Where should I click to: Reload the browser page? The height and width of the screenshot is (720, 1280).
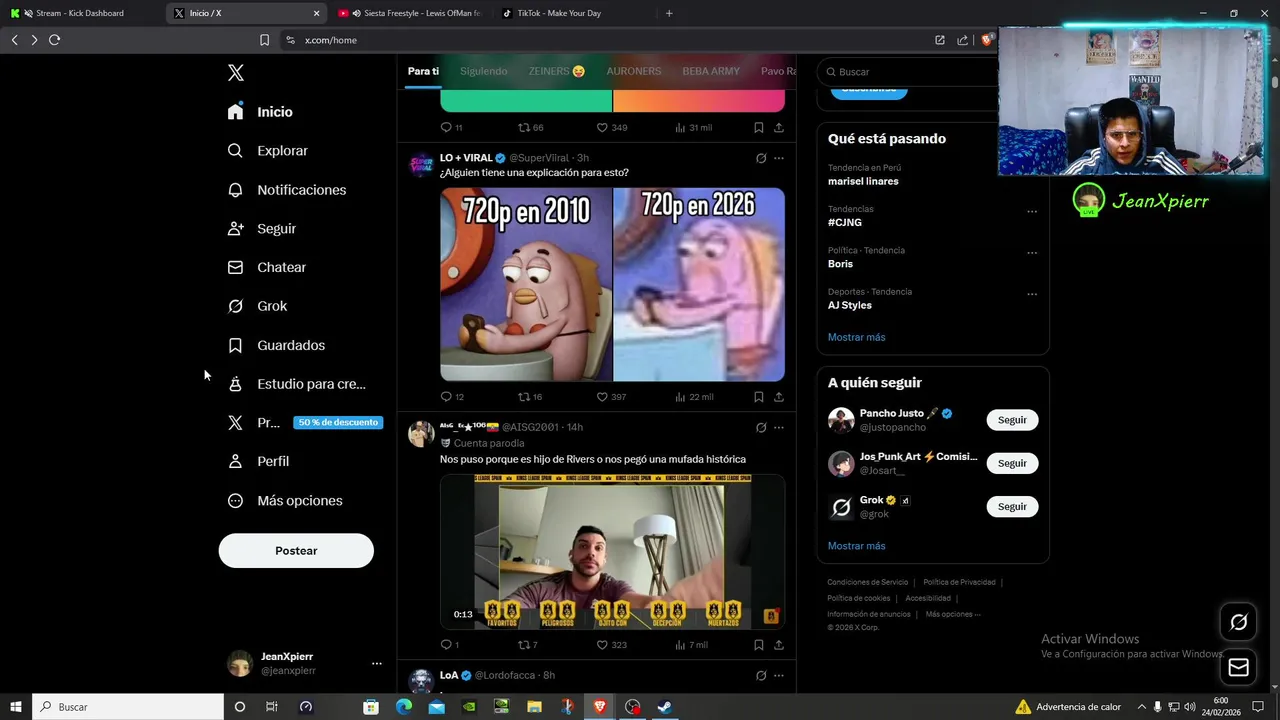(55, 40)
